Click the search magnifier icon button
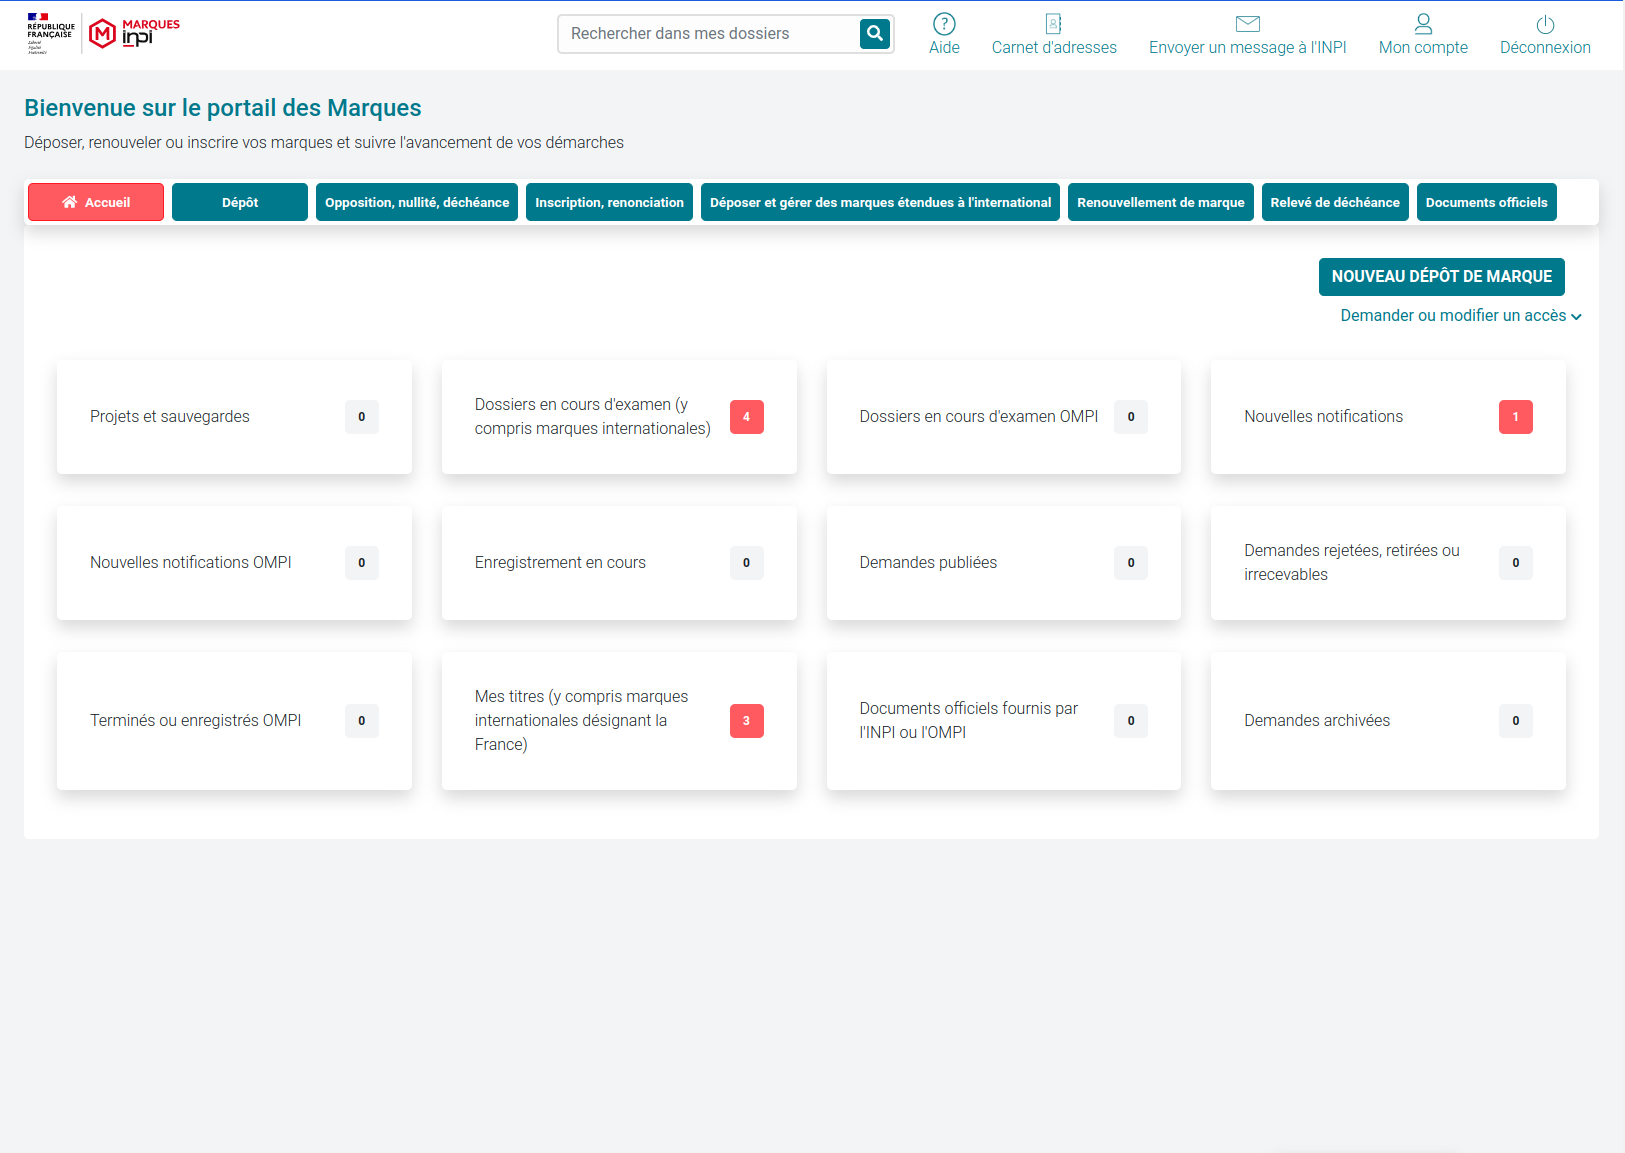The width and height of the screenshot is (1625, 1153). (875, 34)
